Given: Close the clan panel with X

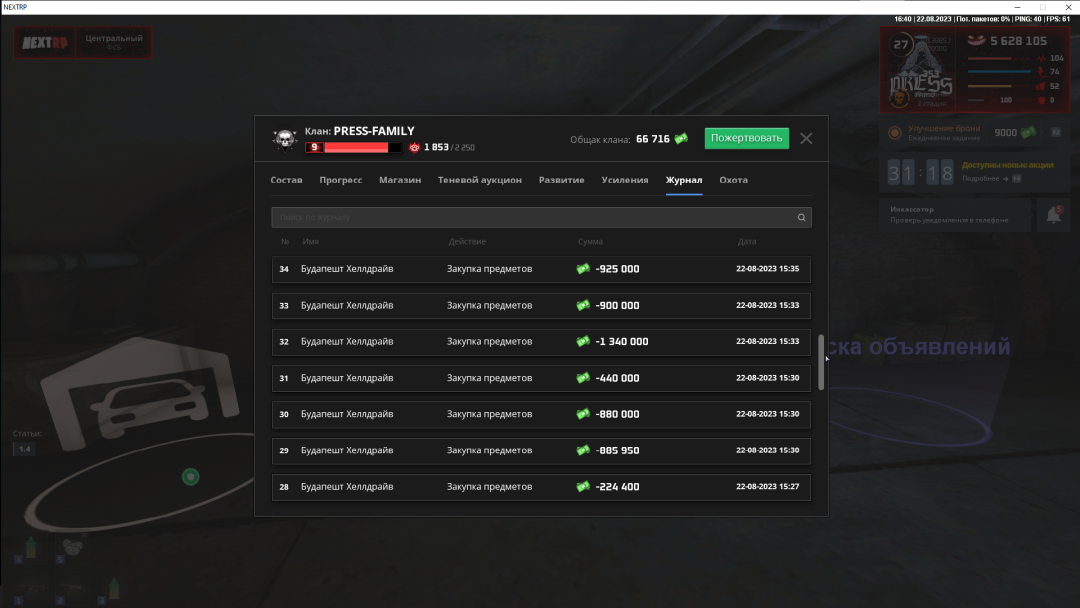Looking at the screenshot, I should (806, 138).
